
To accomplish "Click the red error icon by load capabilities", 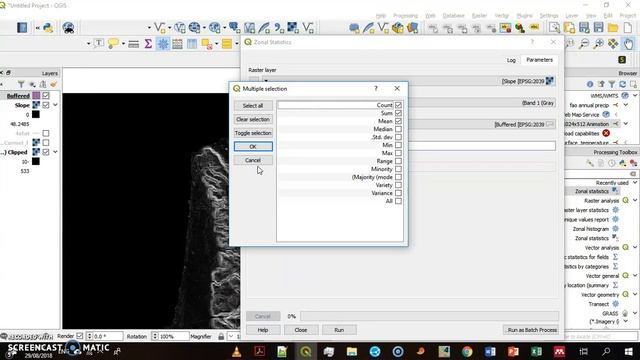I will (606, 133).
